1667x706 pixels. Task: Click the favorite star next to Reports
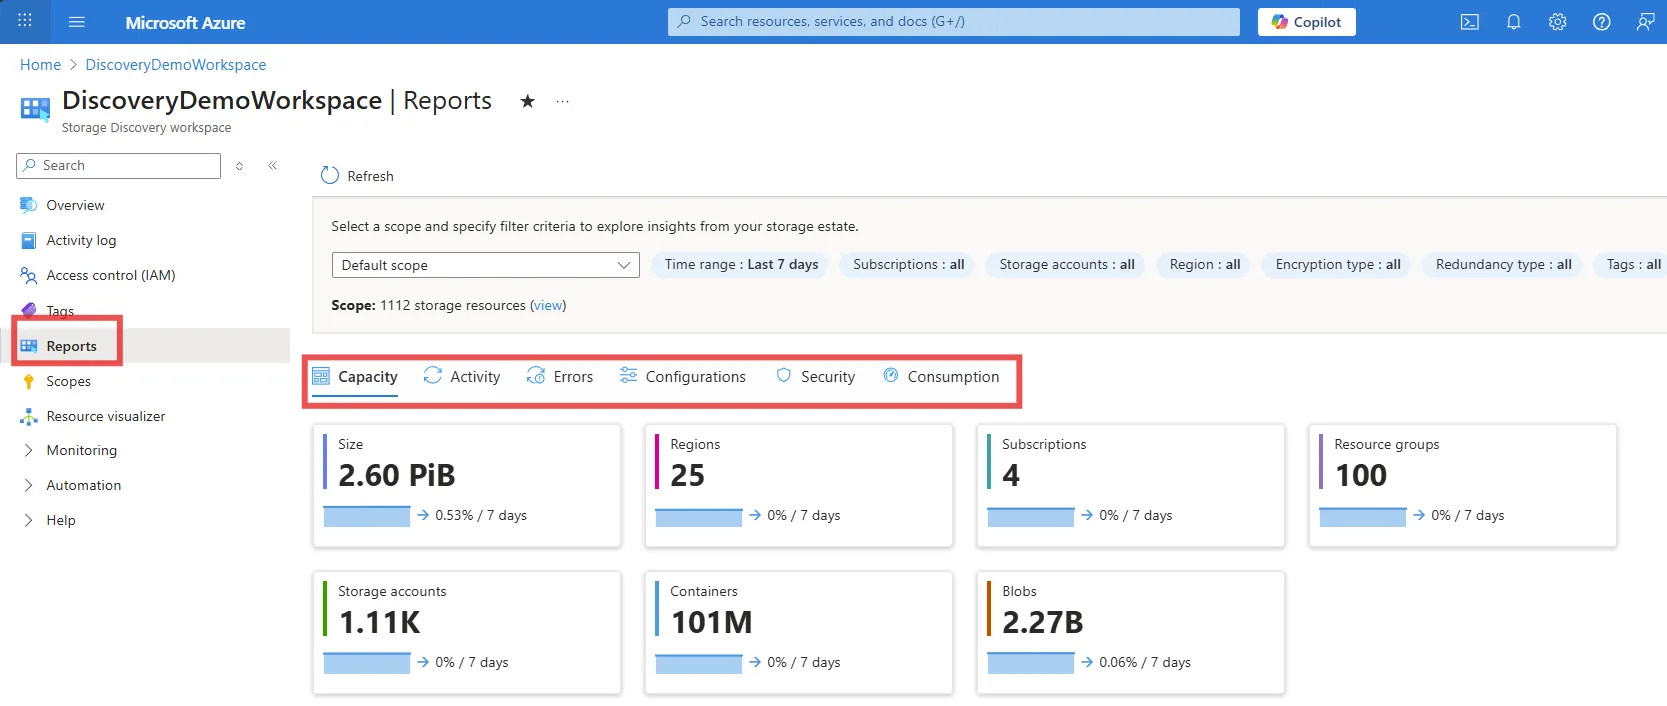pyautogui.click(x=527, y=101)
